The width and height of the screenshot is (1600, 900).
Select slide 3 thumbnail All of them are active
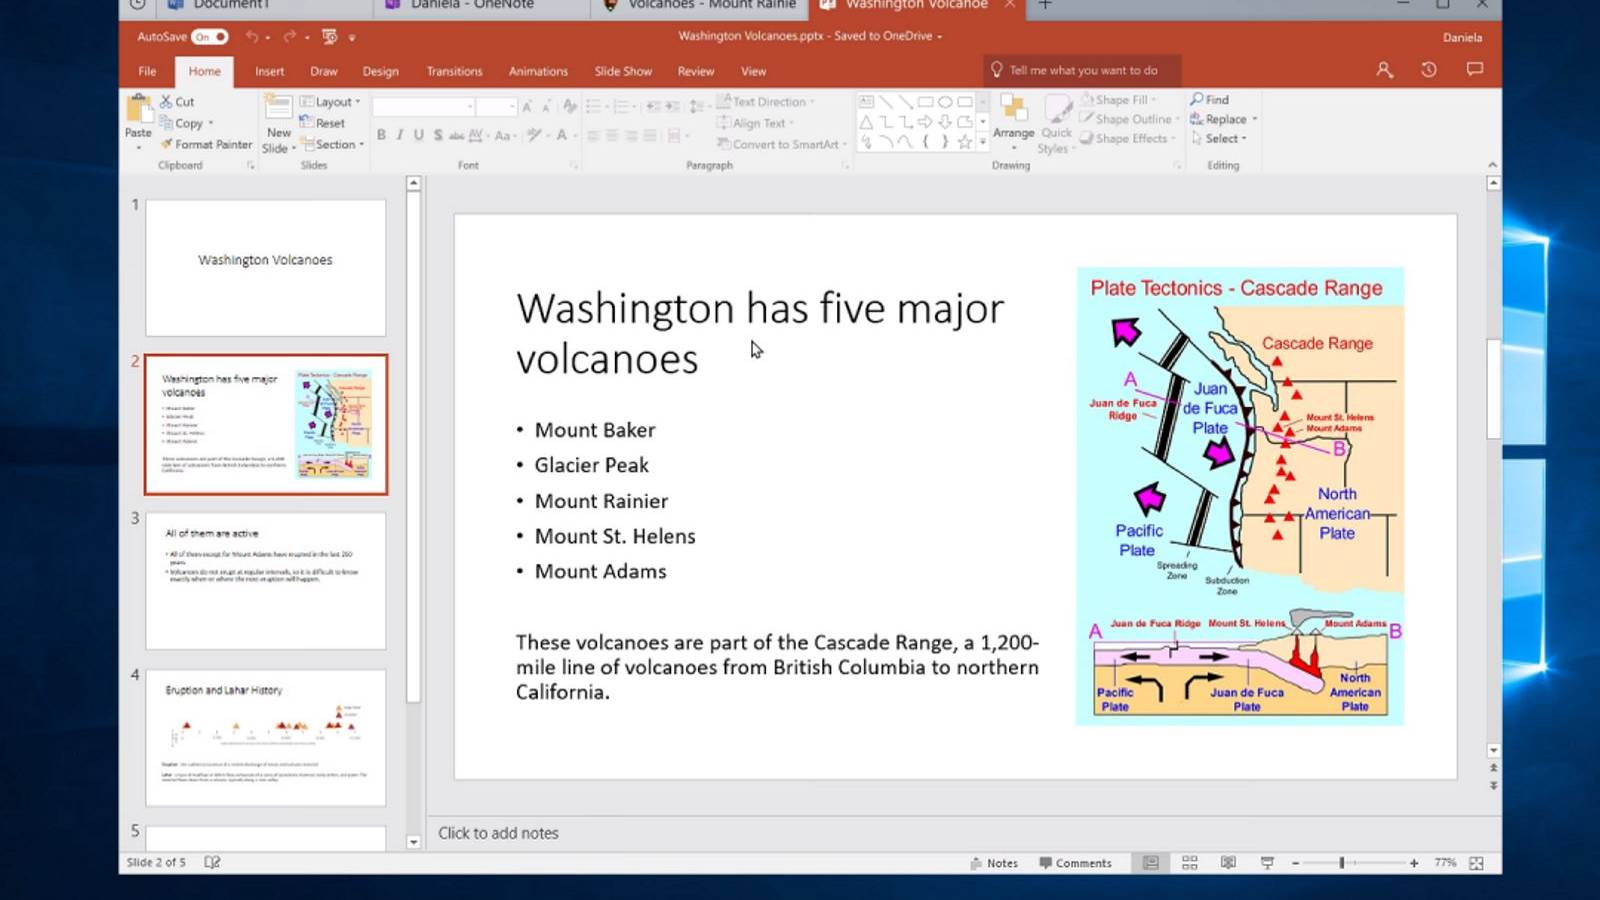266,581
